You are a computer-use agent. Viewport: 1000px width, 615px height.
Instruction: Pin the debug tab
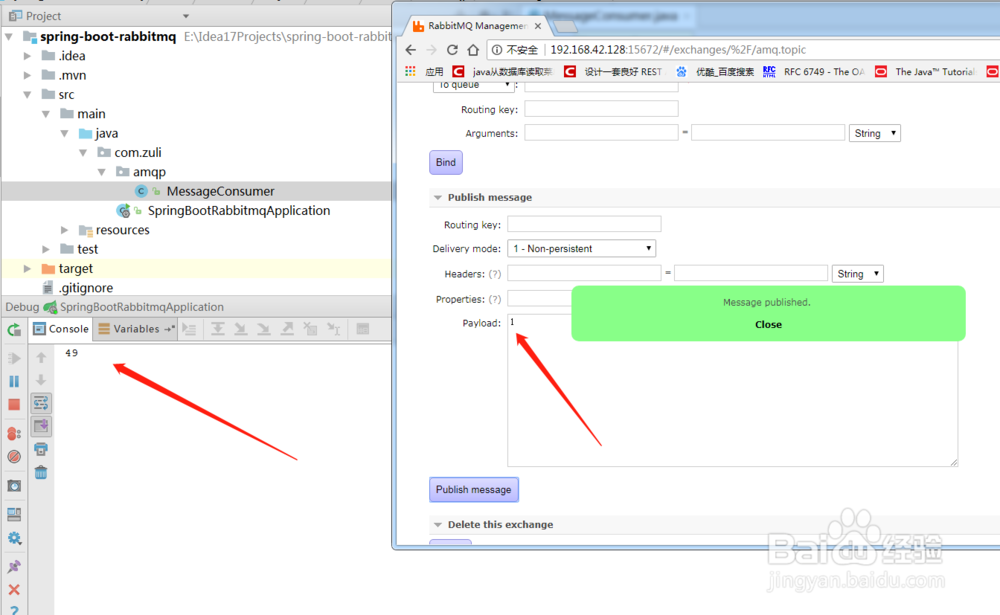(14, 567)
